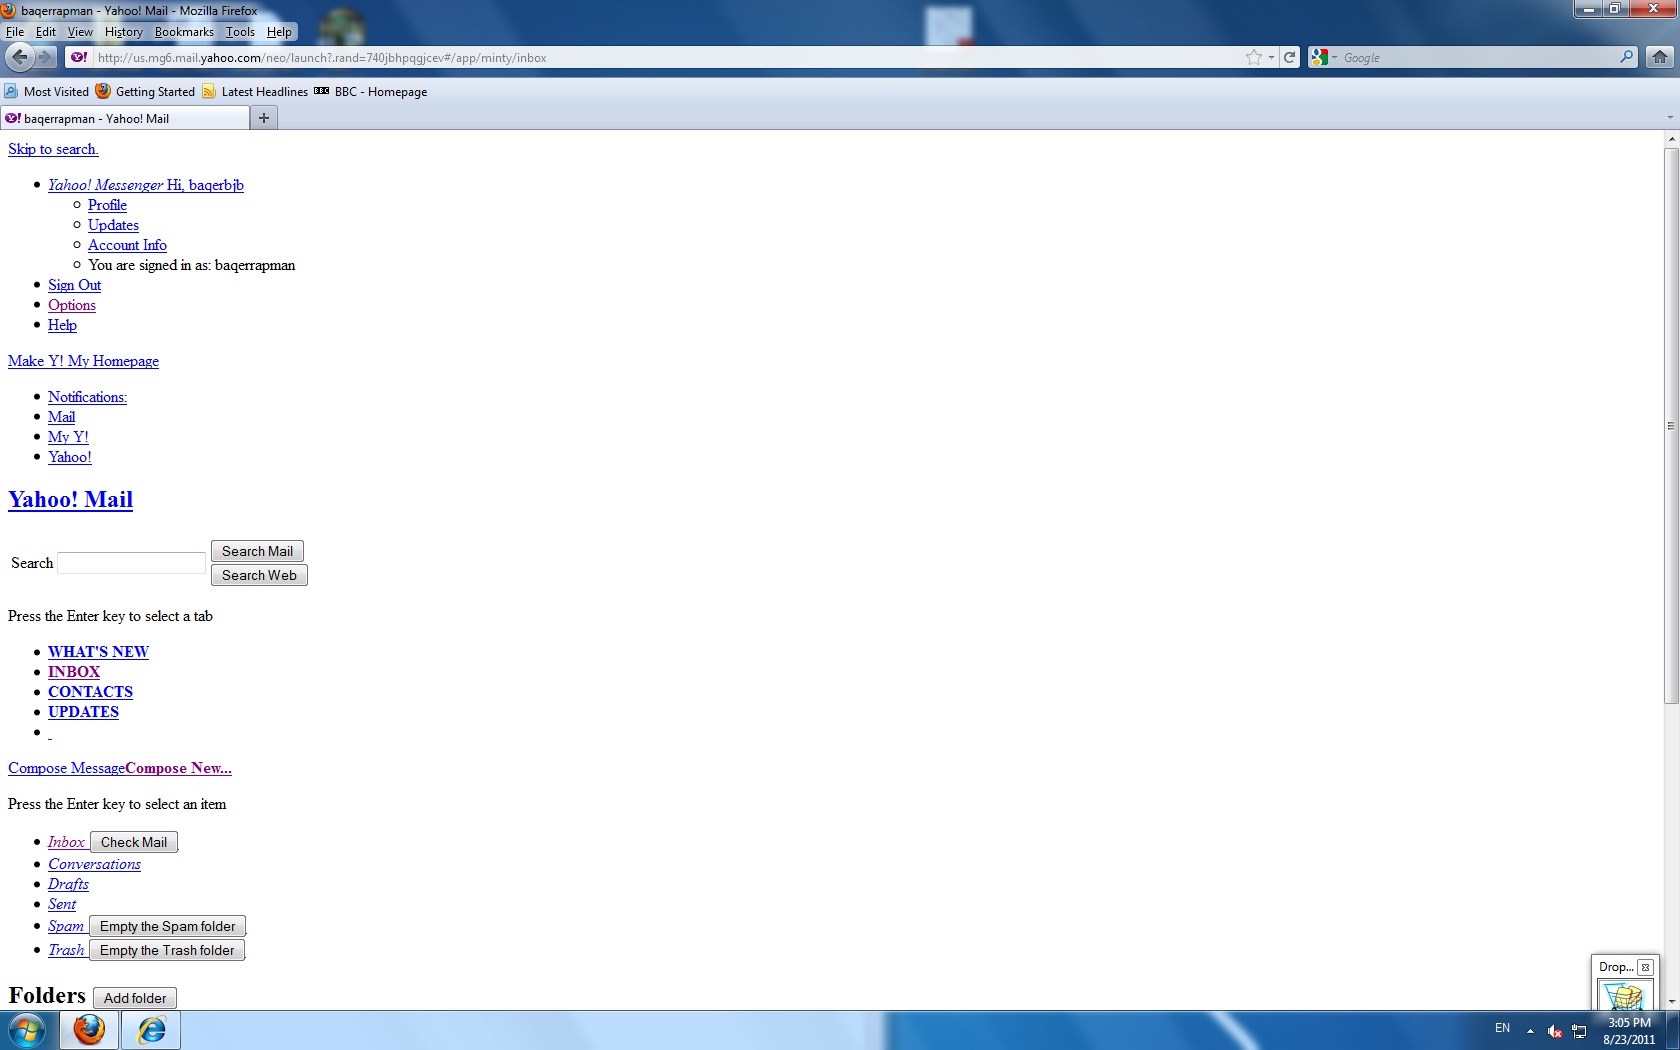Viewport: 1680px width, 1050px height.
Task: Open the search engine dropdown with Google icon
Action: coord(1323,57)
